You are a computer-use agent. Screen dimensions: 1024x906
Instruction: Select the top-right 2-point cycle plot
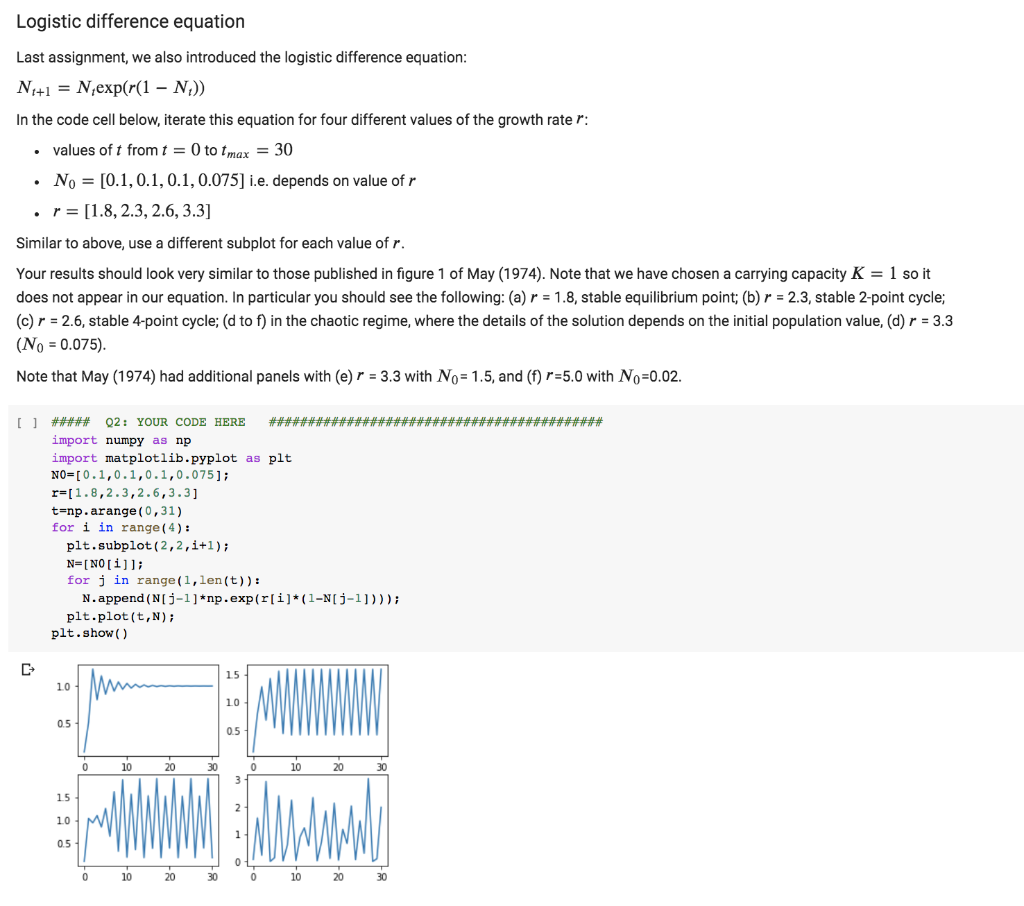pyautogui.click(x=318, y=710)
